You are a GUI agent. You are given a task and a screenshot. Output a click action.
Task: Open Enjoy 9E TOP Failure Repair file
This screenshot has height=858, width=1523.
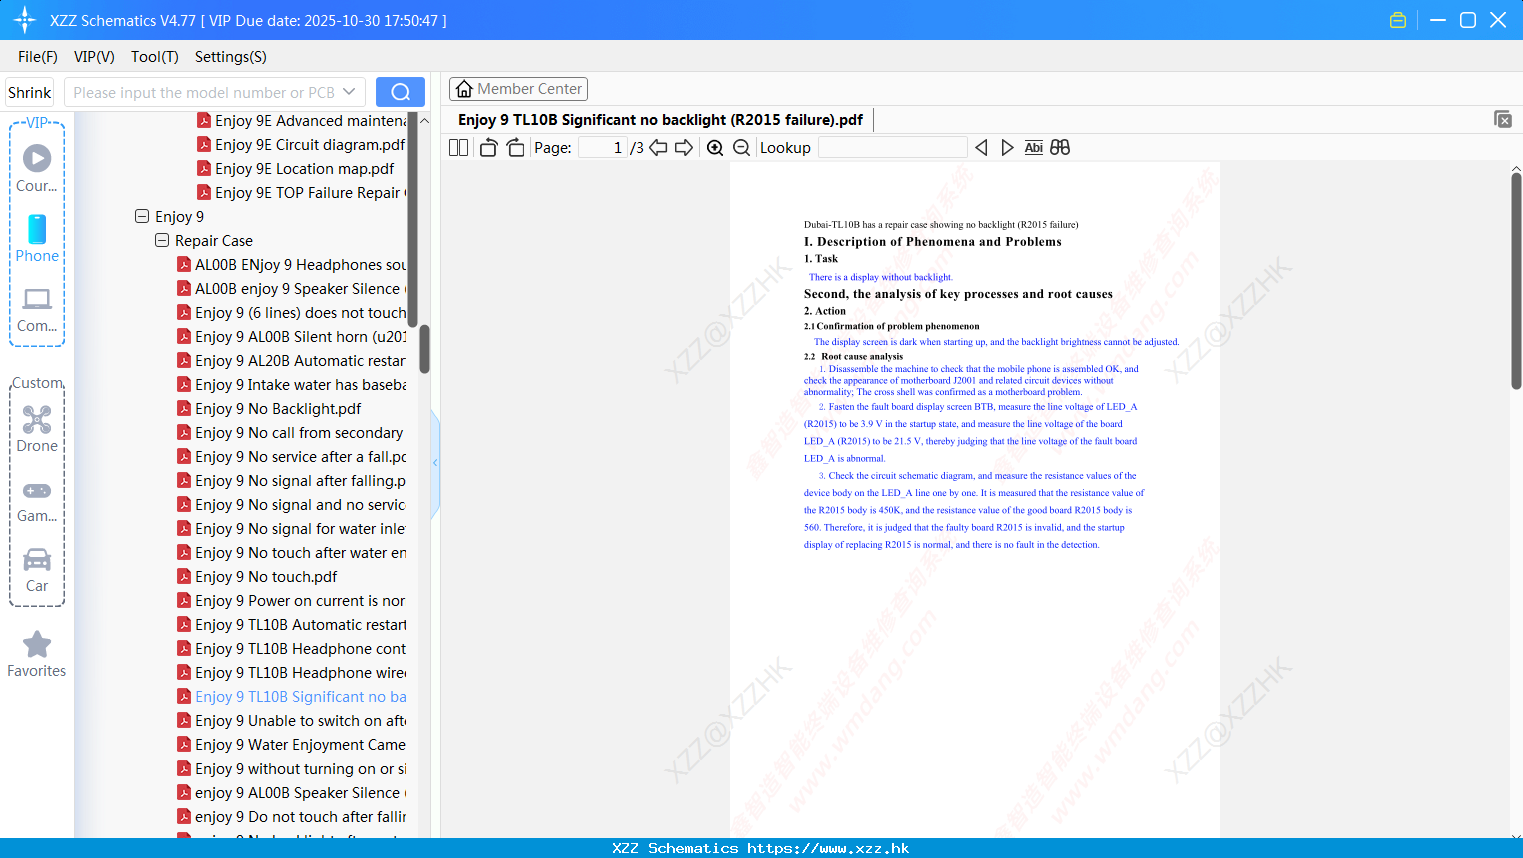[x=302, y=192]
